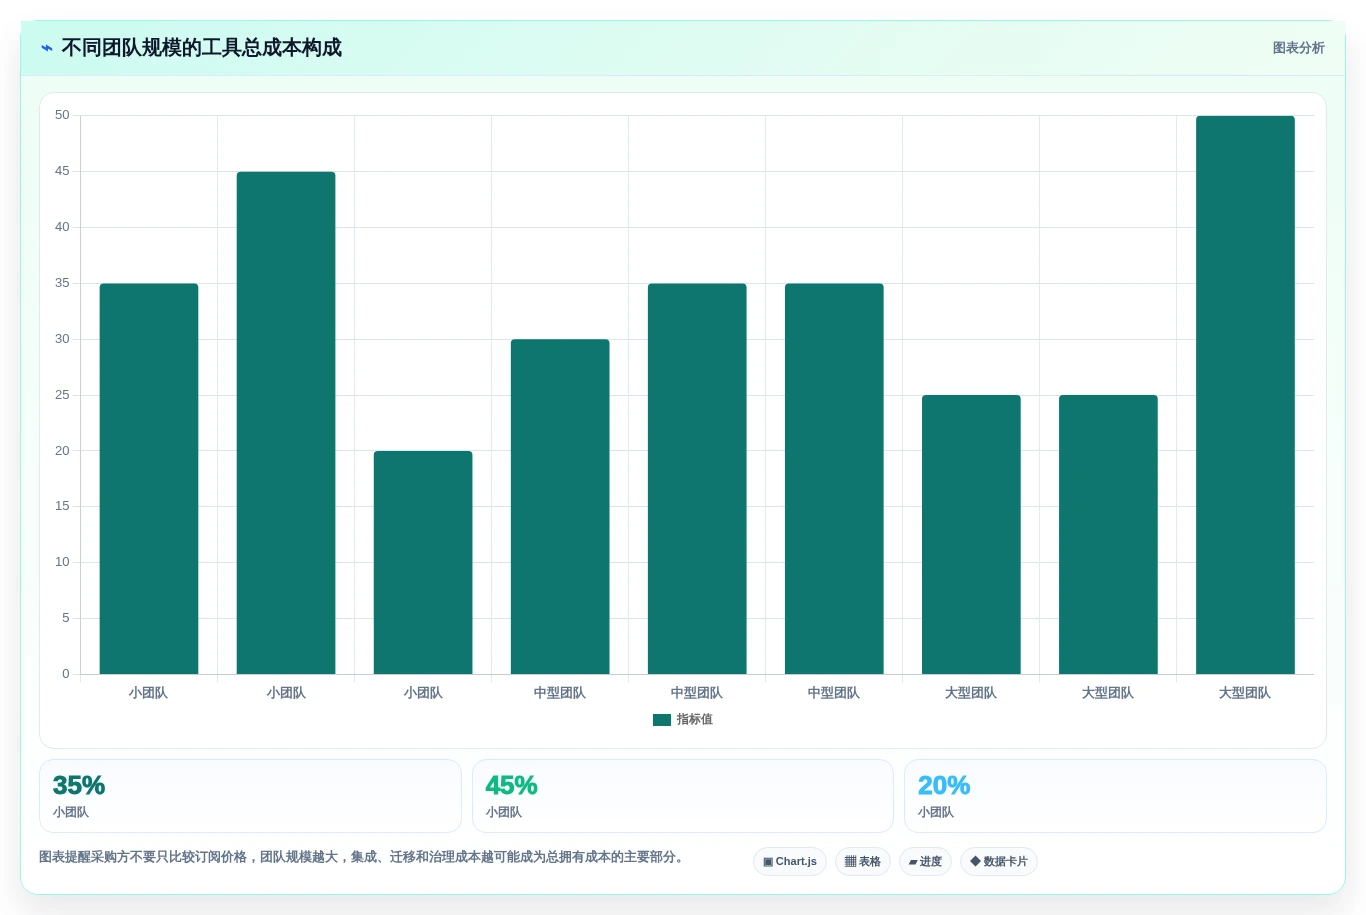Click the 图表分析 label in header
1366x915 pixels.
coord(1298,48)
